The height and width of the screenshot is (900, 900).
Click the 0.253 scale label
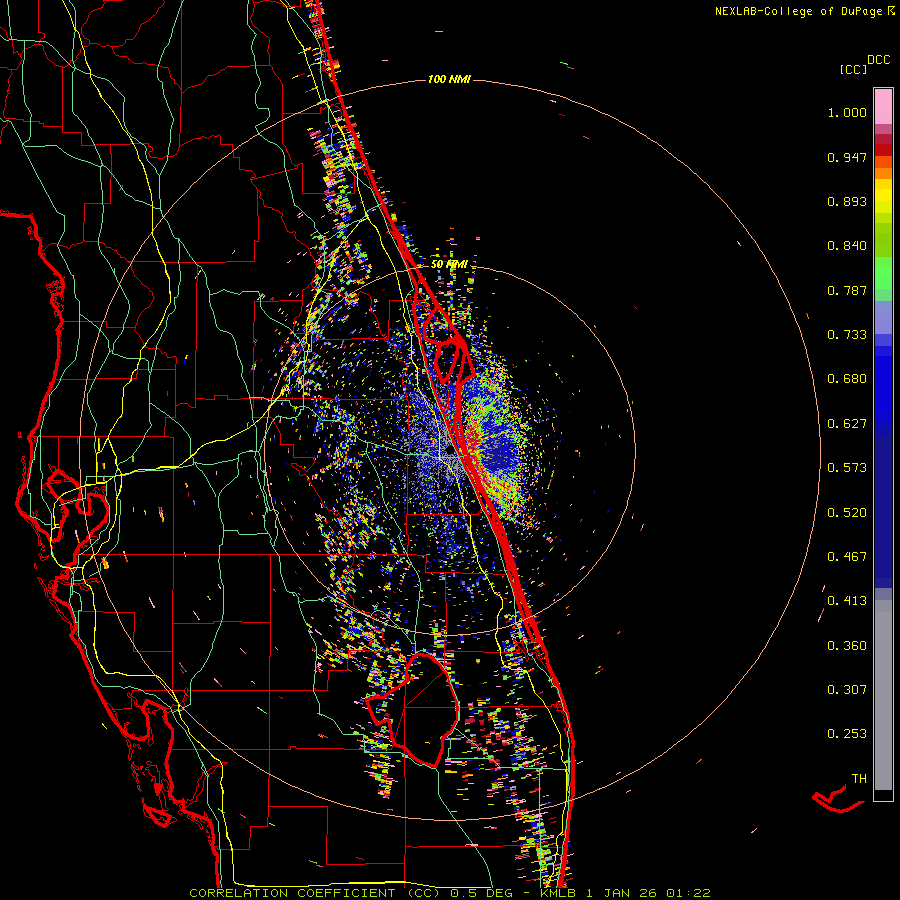pos(847,734)
